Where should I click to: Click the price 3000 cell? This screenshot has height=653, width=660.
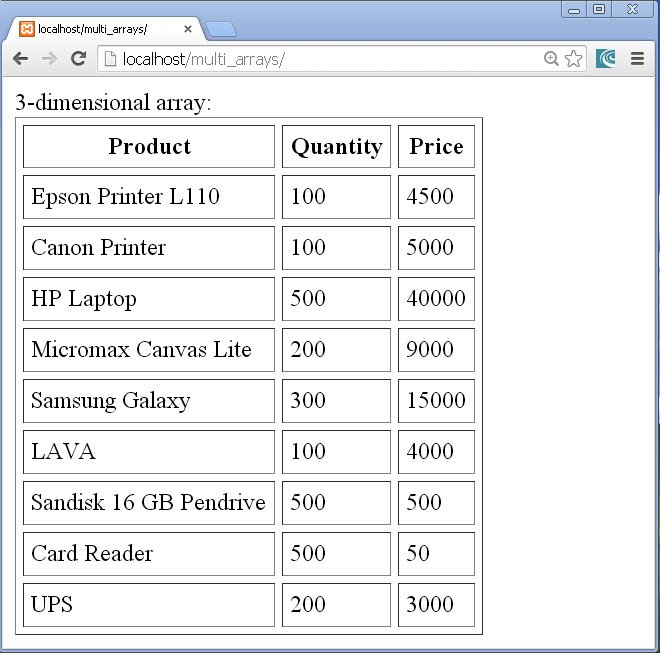[x=436, y=605]
